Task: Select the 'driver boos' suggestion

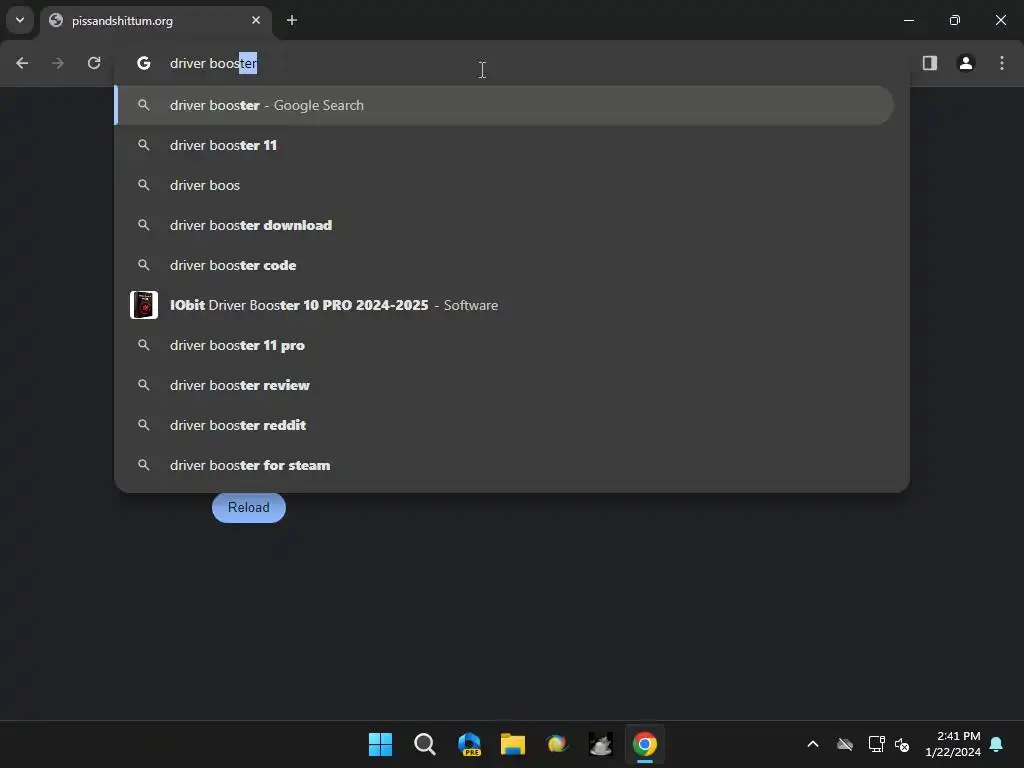Action: [504, 185]
